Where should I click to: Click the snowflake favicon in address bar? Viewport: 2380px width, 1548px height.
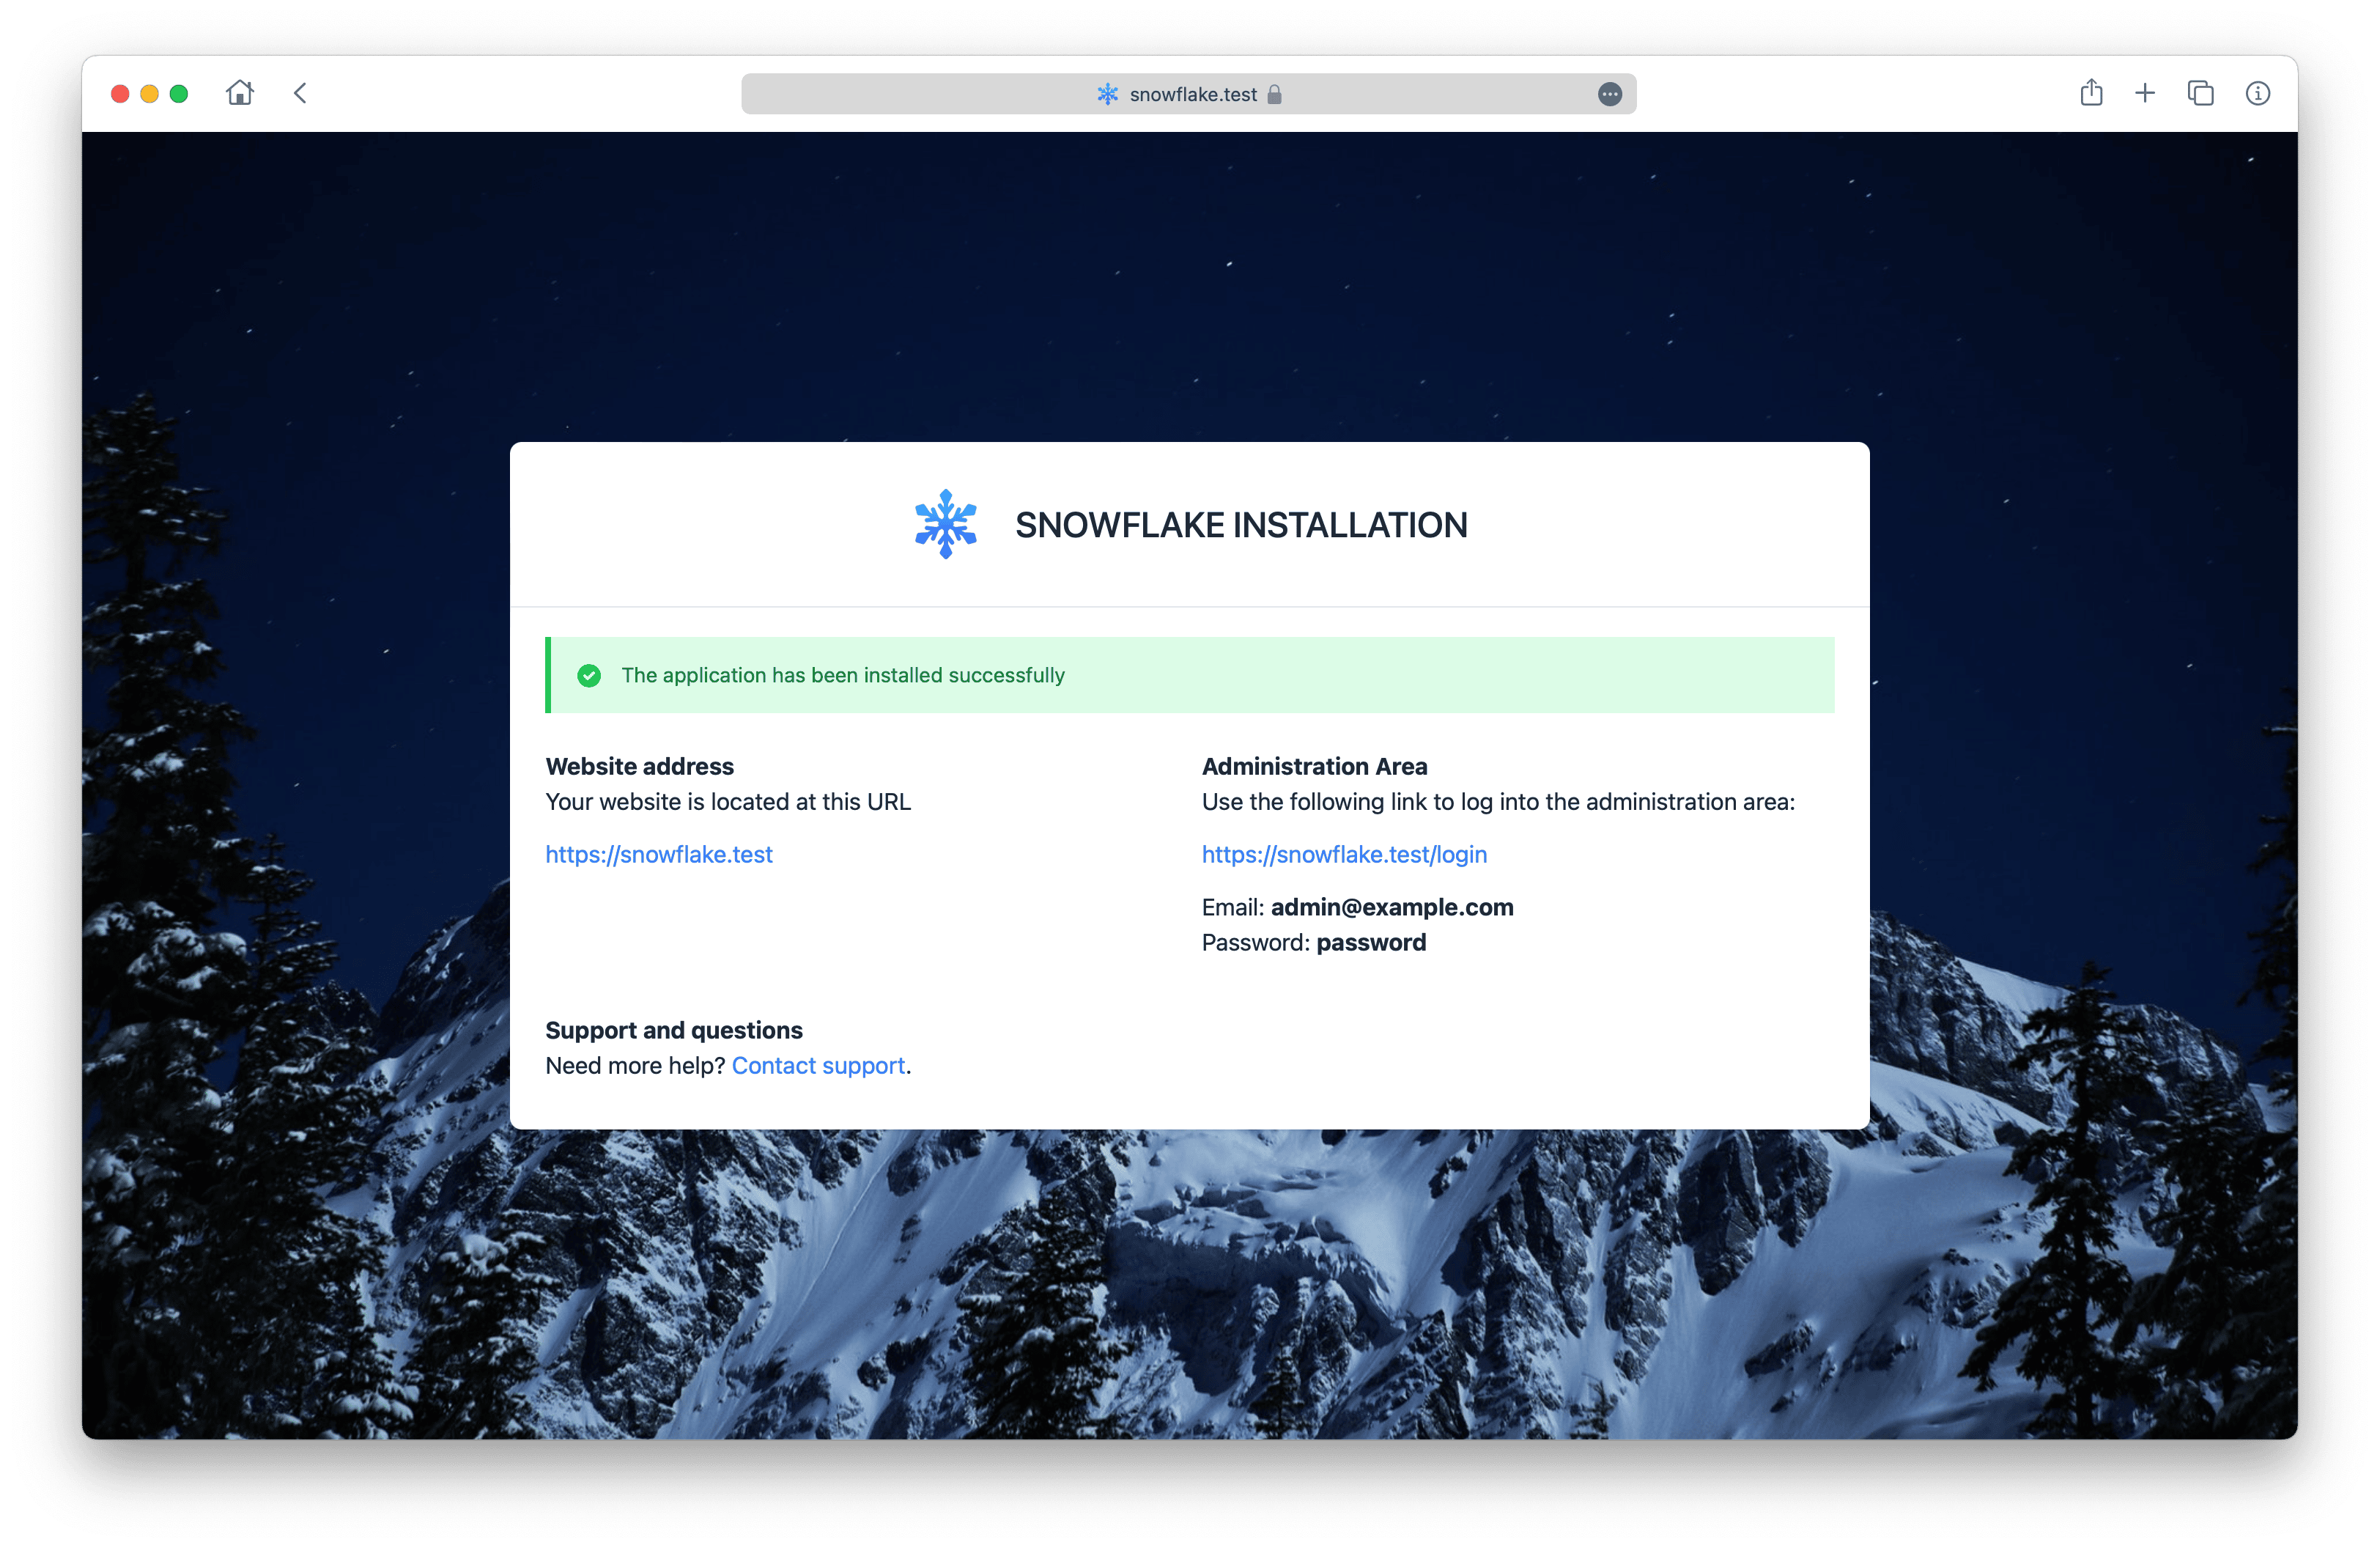click(1107, 94)
